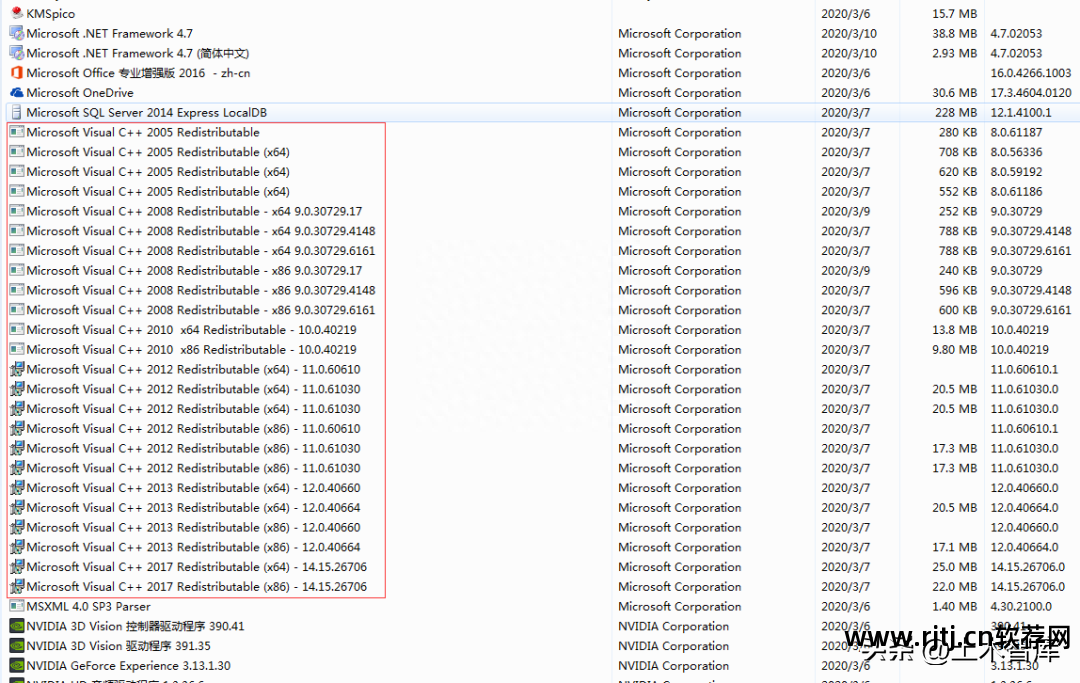Select the Microsoft OneDrive name text

point(80,92)
